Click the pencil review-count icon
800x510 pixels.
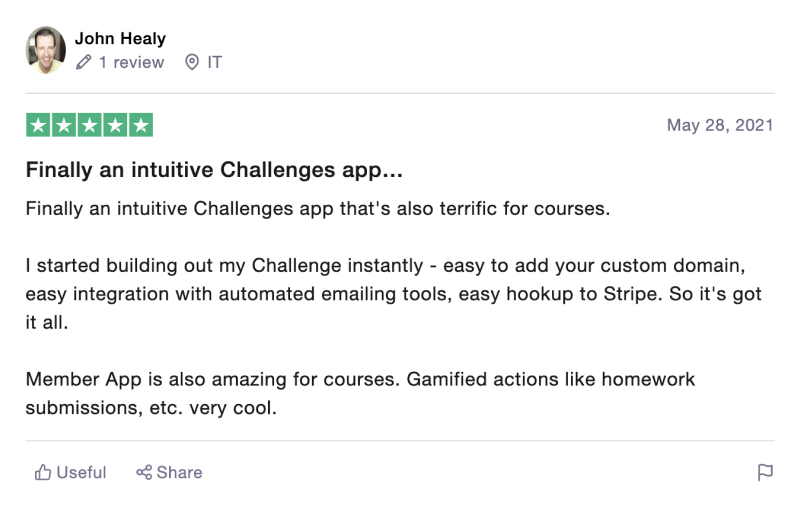coord(84,62)
